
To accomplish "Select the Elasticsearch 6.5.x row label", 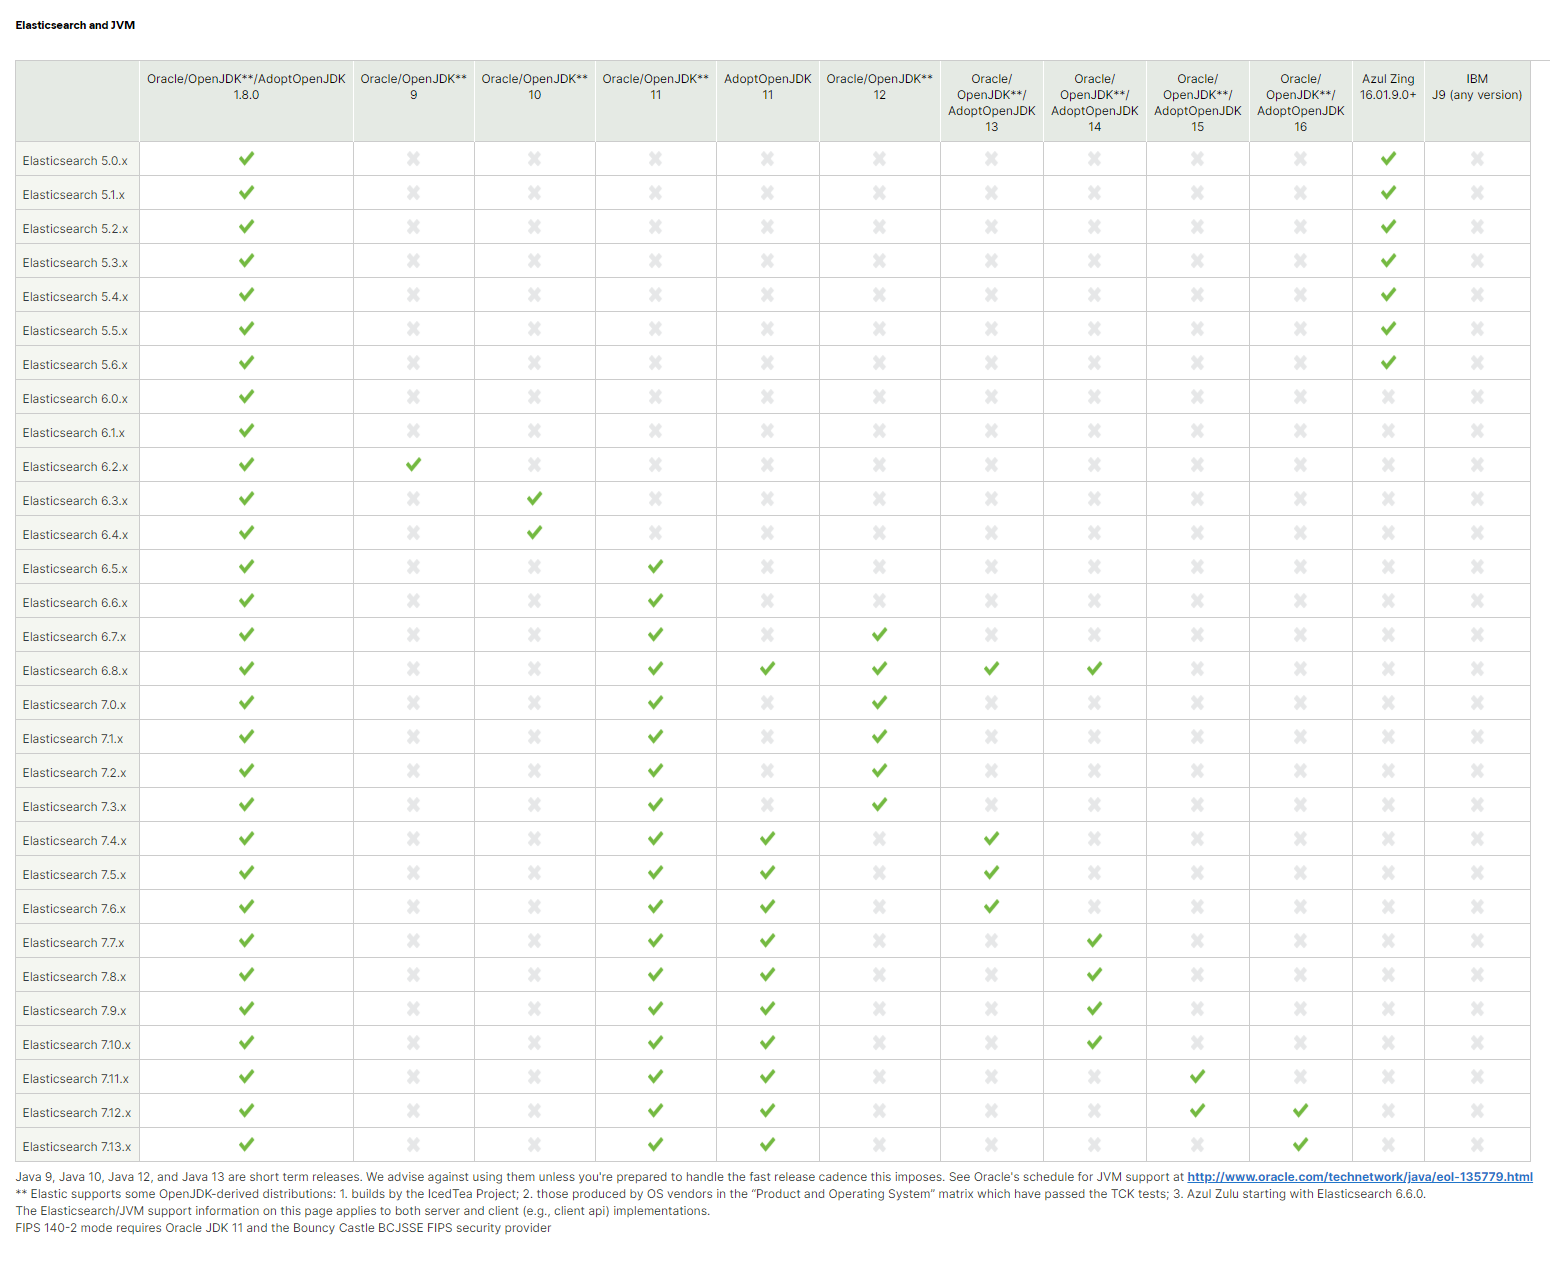I will [75, 569].
